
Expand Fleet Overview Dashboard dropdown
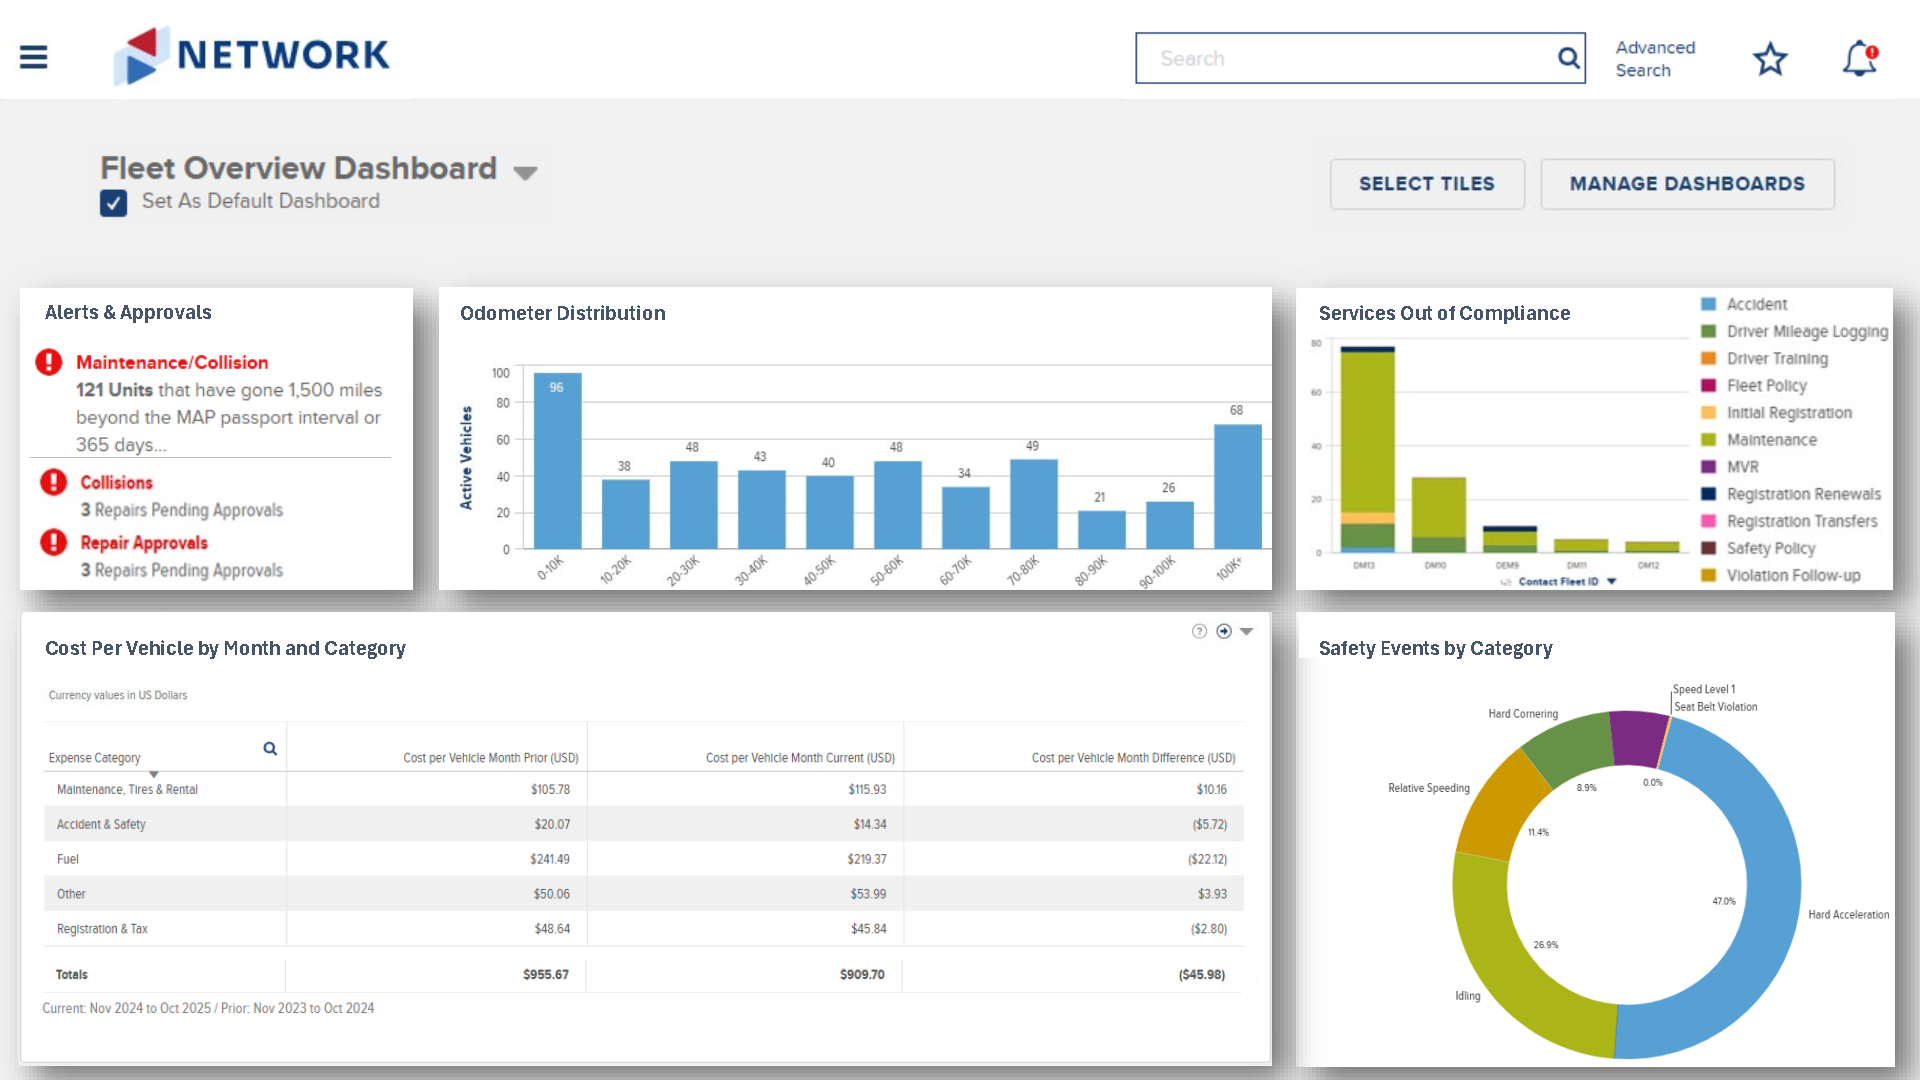tap(525, 173)
